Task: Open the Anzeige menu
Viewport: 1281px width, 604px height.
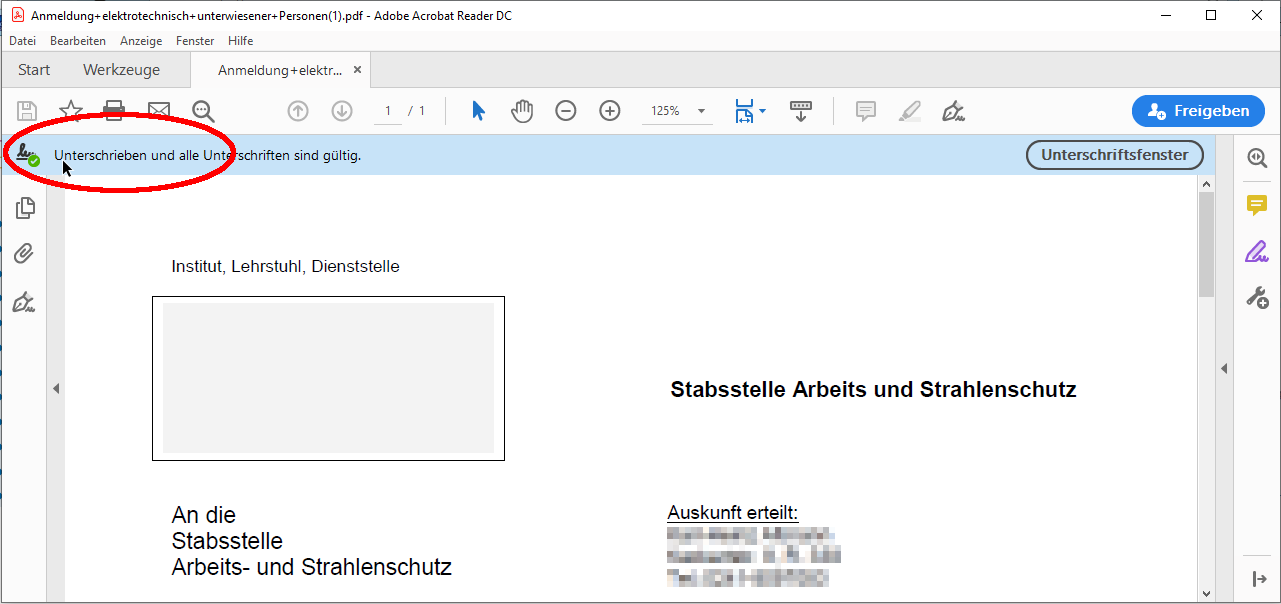Action: coord(141,40)
